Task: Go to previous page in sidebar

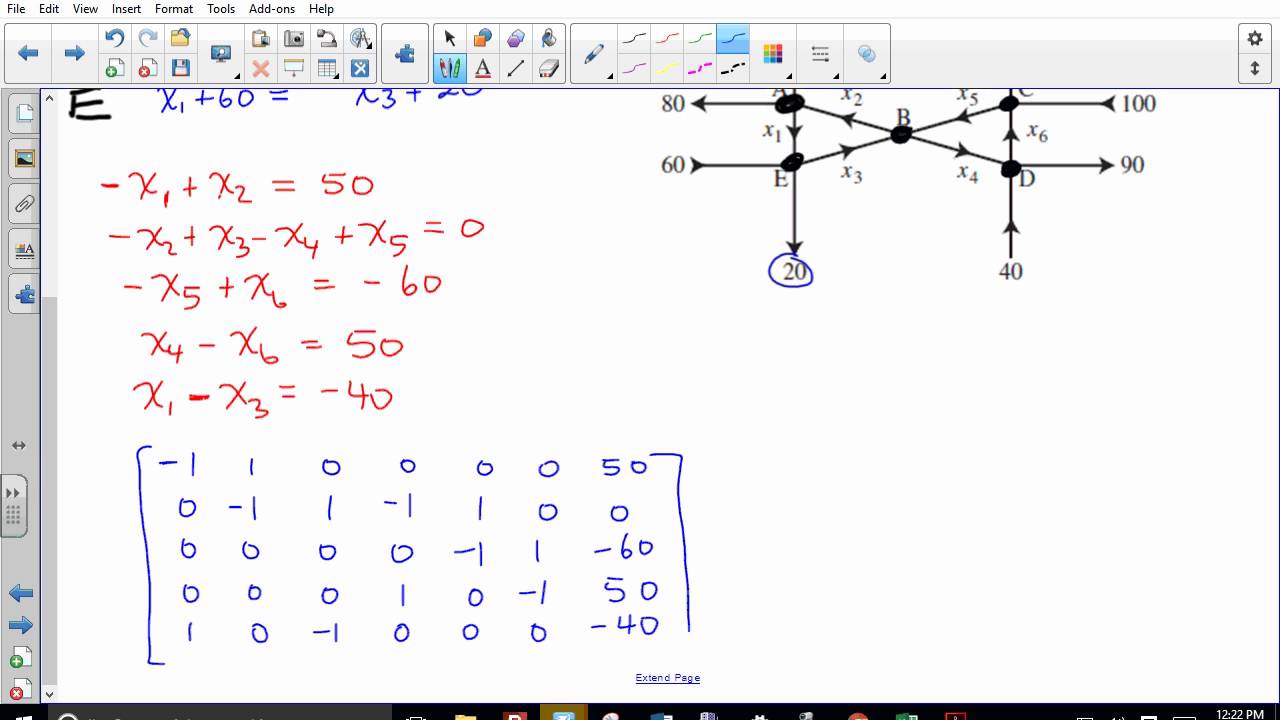Action: point(20,593)
